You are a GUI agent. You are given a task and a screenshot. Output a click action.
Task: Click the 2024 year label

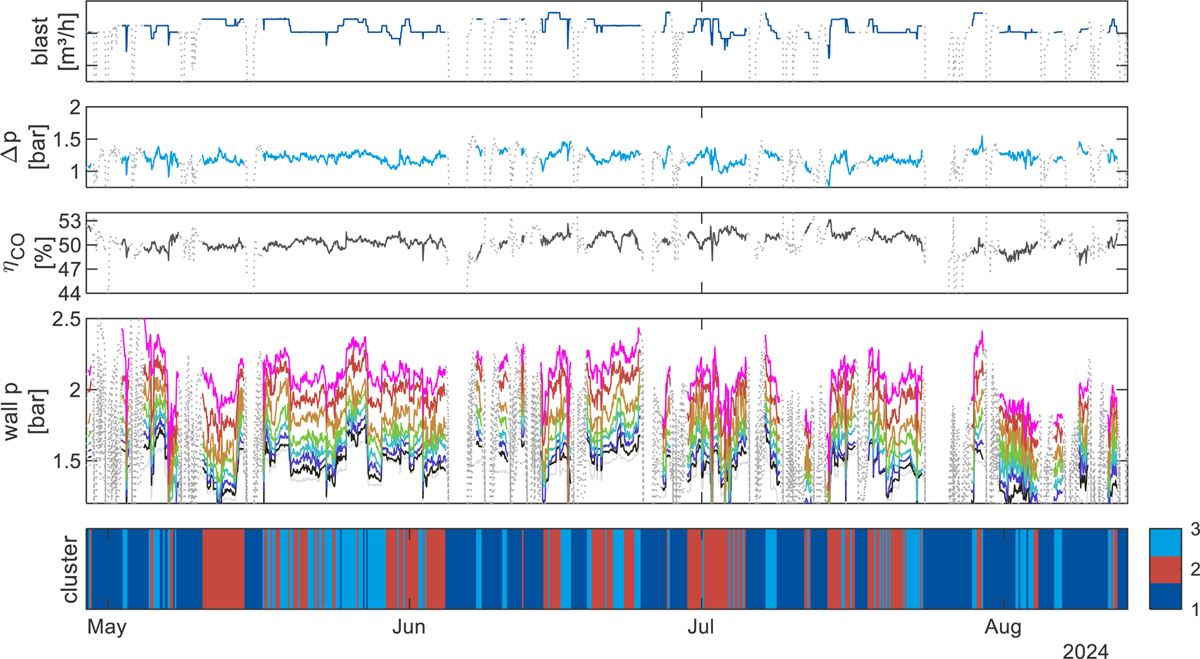(1086, 651)
